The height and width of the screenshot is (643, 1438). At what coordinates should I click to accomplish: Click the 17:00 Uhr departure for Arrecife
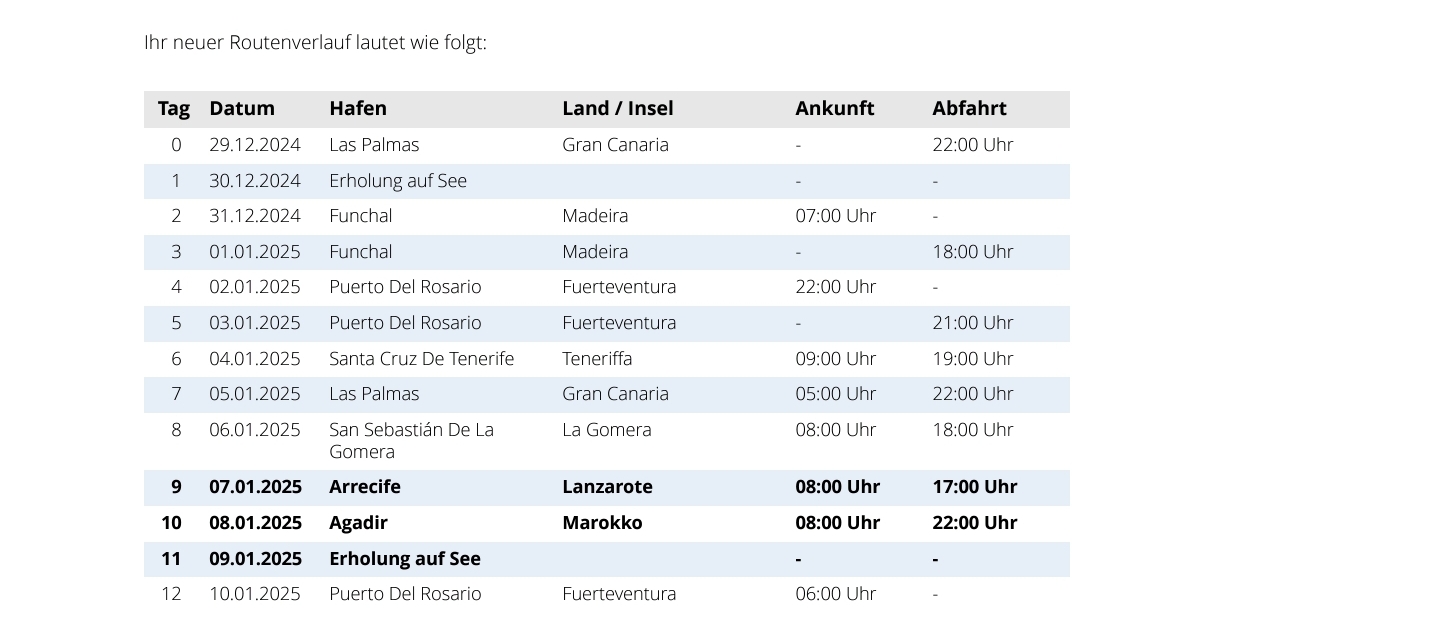click(975, 487)
